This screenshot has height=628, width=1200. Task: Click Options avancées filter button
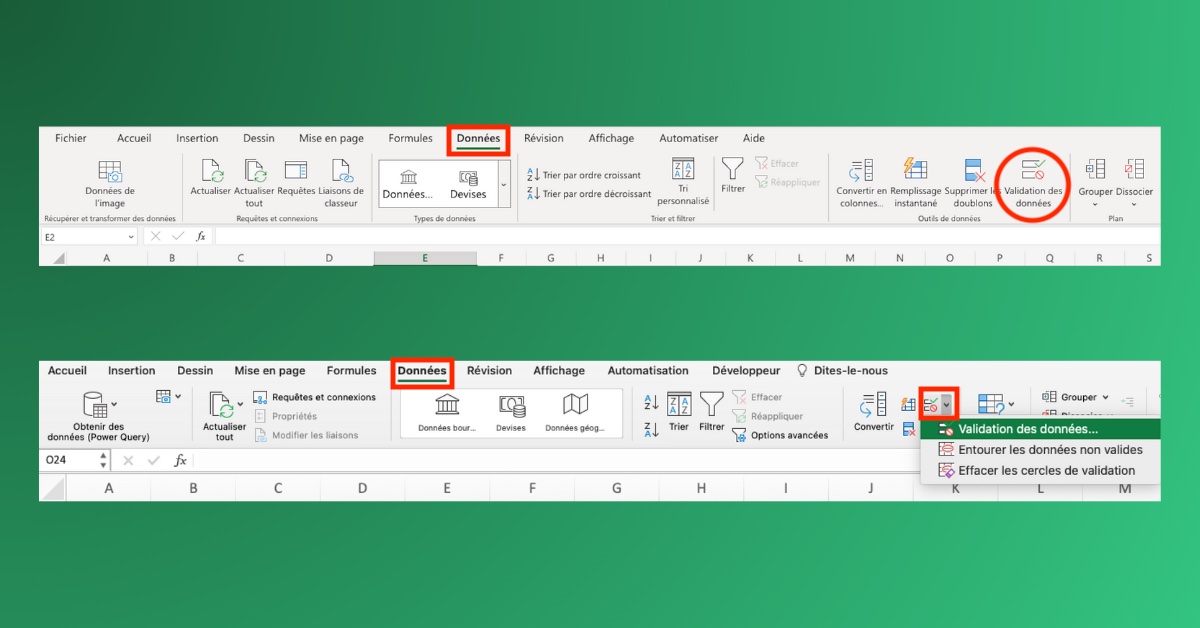pyautogui.click(x=780, y=435)
